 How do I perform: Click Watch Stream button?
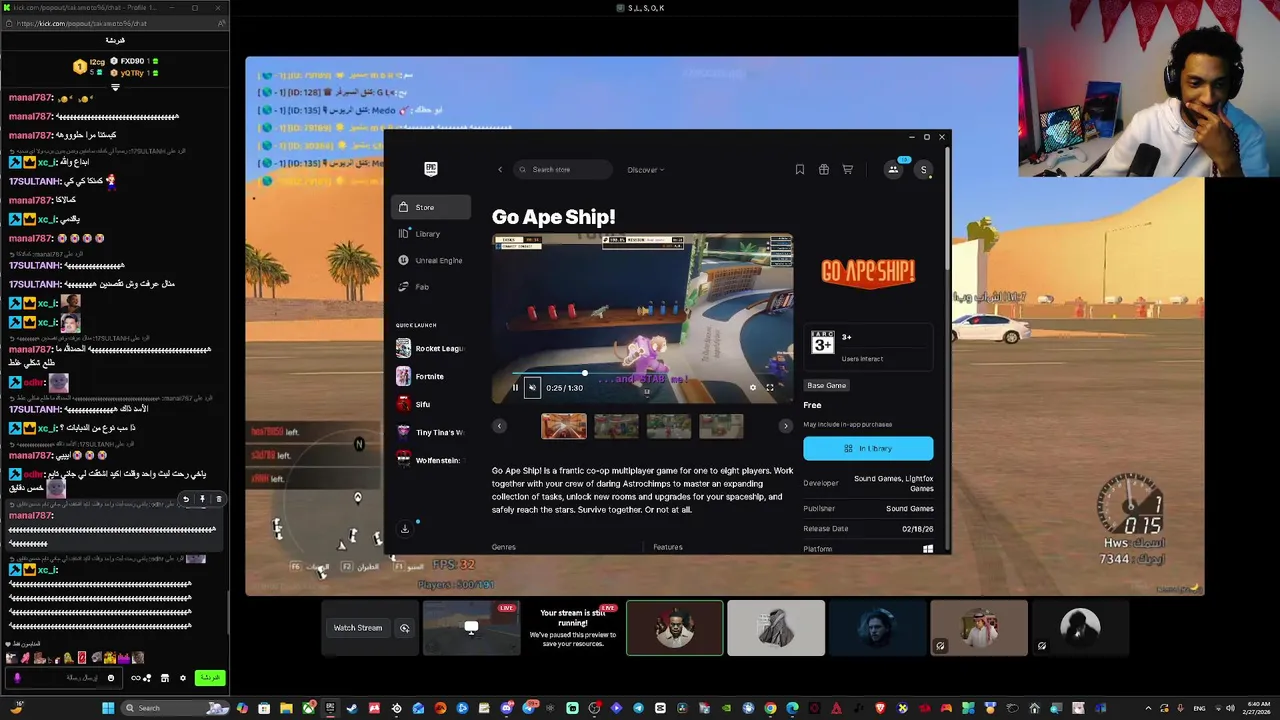coord(358,628)
